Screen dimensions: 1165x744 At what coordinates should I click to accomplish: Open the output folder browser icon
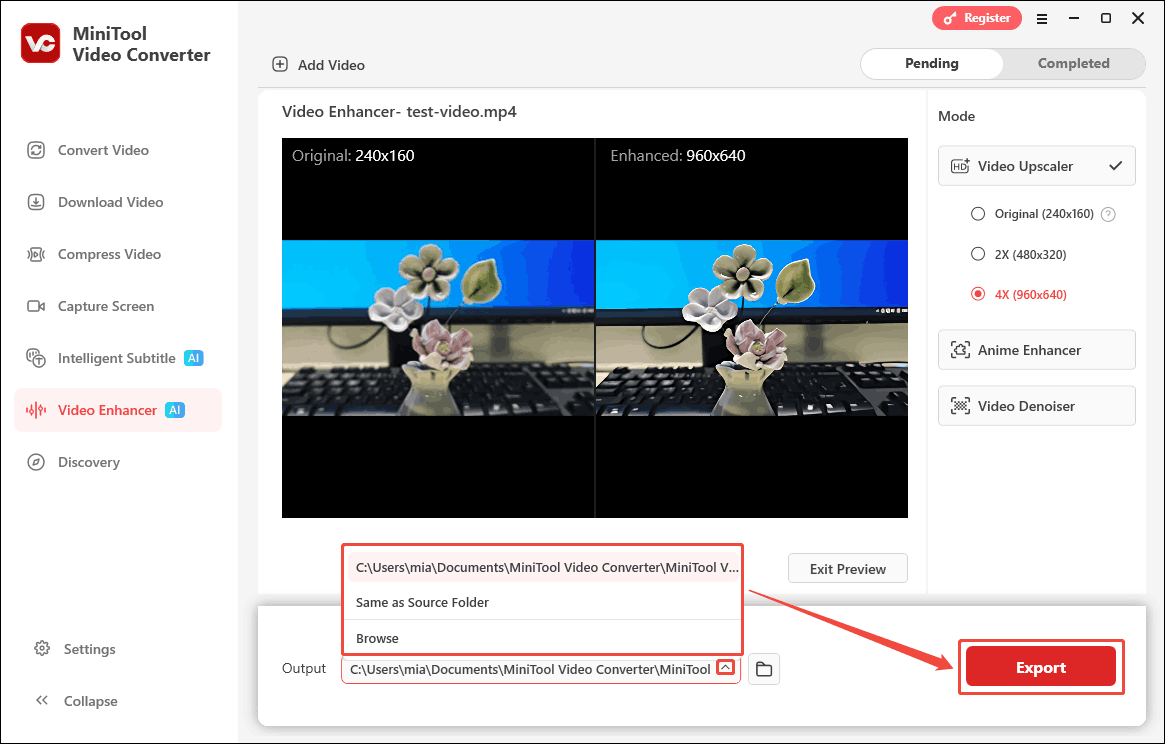[764, 668]
